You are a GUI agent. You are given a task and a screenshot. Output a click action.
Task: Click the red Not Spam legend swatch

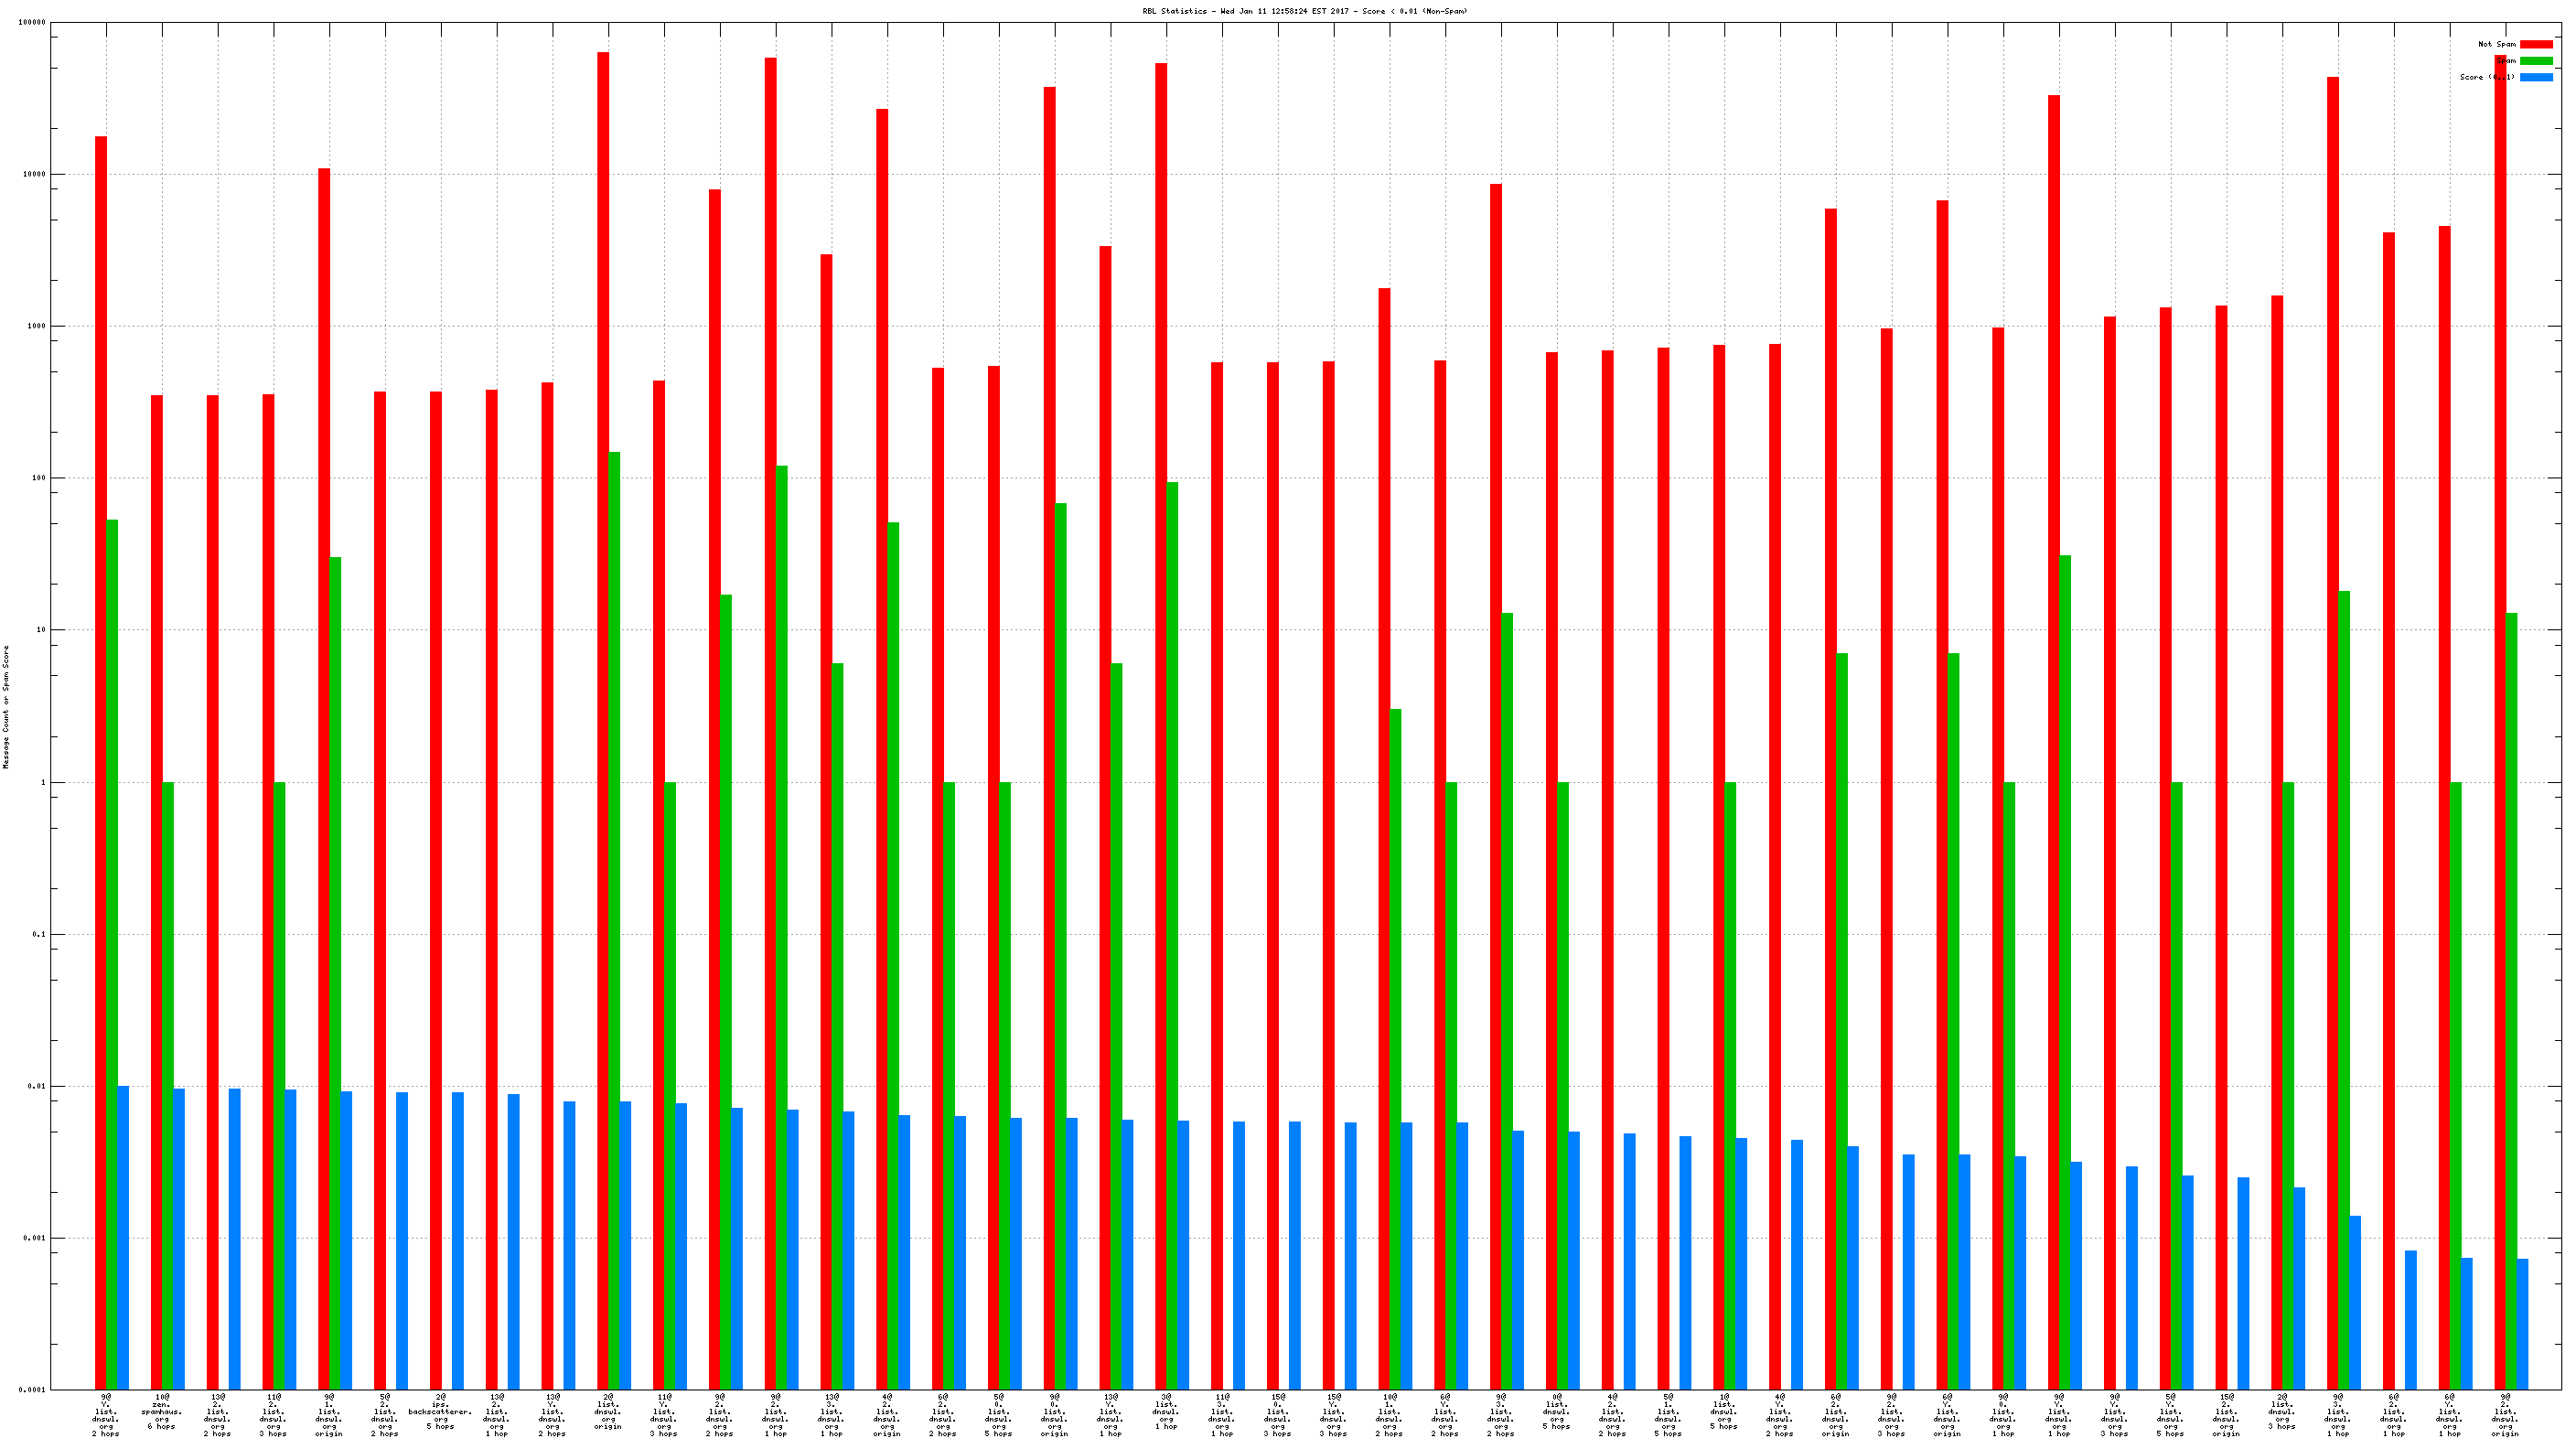point(2535,44)
